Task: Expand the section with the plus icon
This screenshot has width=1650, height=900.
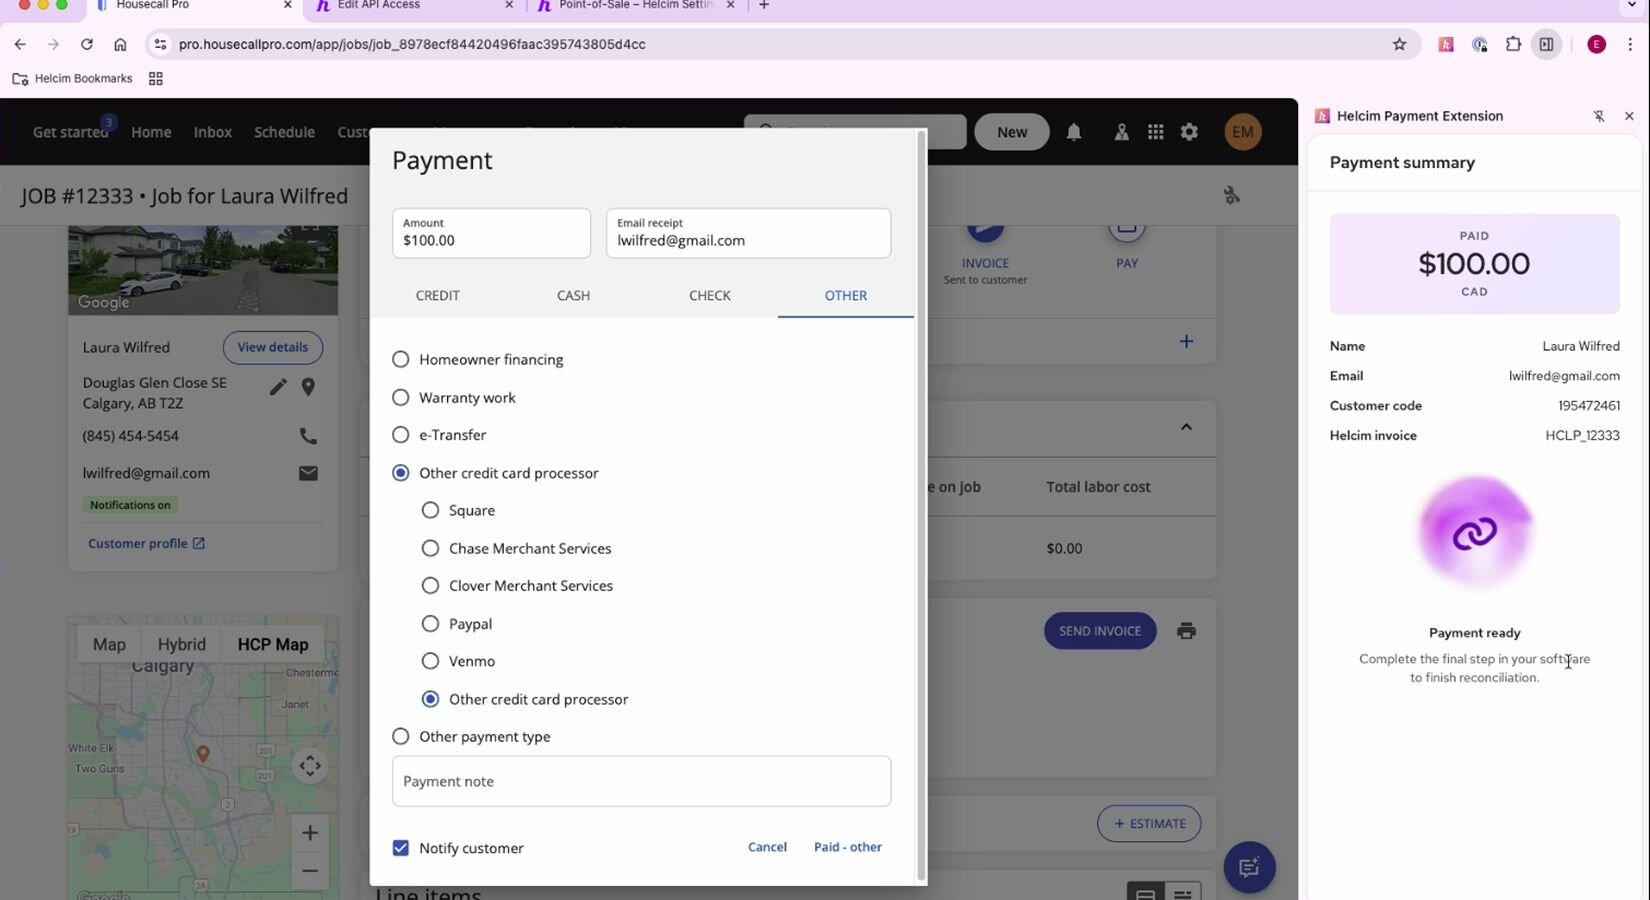Action: [1186, 342]
